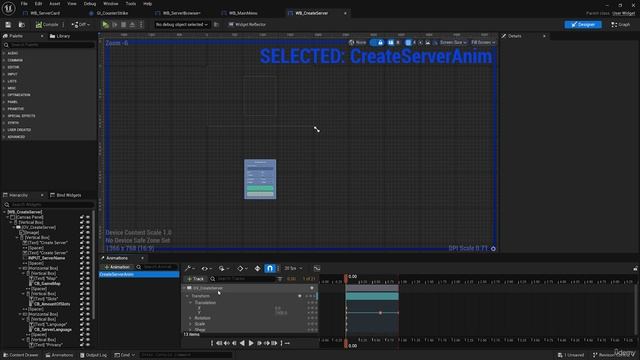Click the Save asset icon in toolbar
Viewport: 640px width, 360px height.
coord(8,25)
